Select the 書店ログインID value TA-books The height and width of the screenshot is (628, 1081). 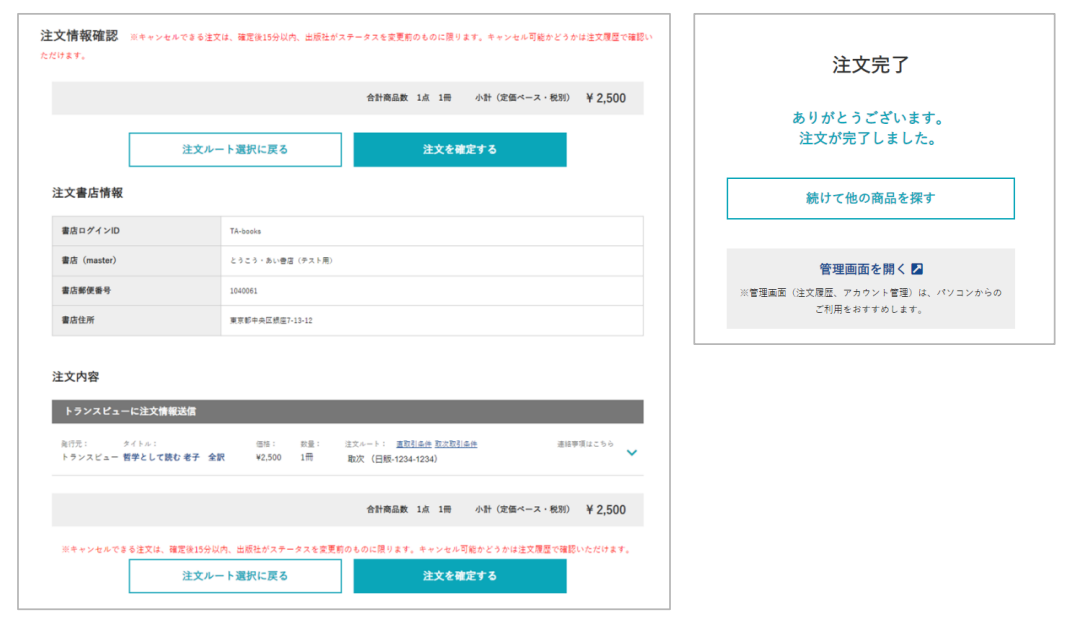tap(246, 230)
